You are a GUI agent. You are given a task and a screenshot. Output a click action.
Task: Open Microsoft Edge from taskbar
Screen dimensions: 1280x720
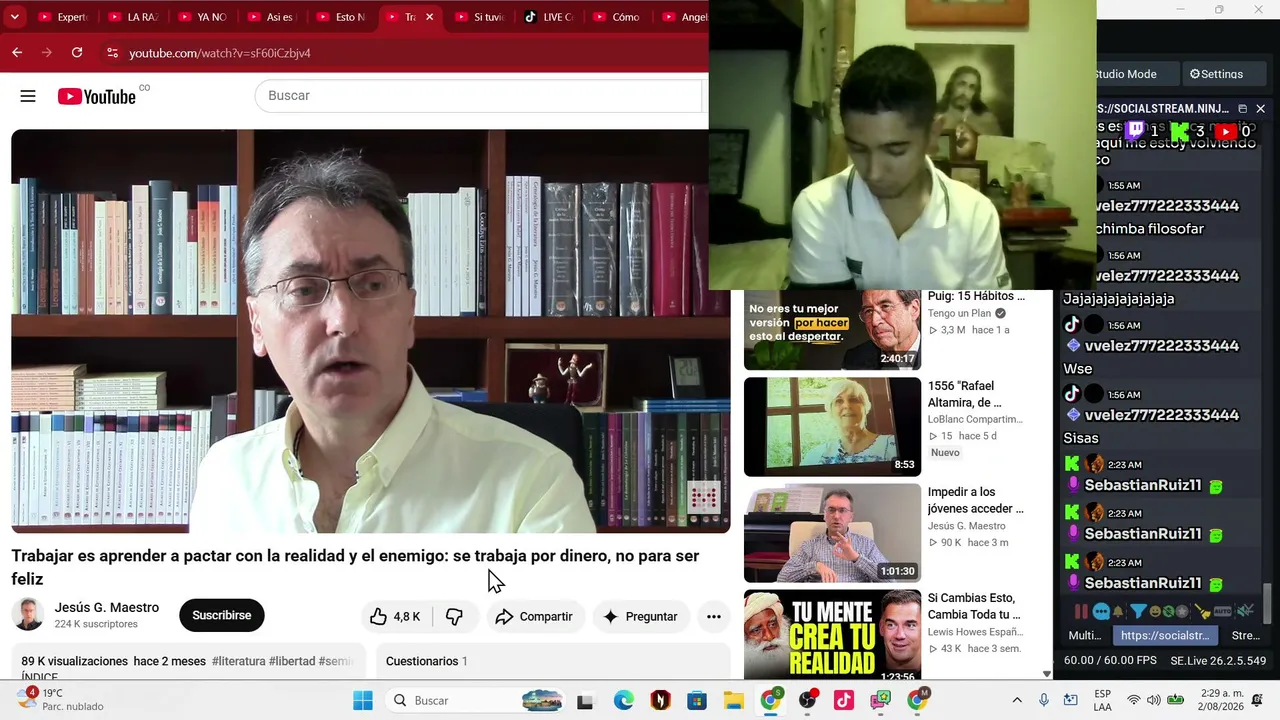point(623,700)
